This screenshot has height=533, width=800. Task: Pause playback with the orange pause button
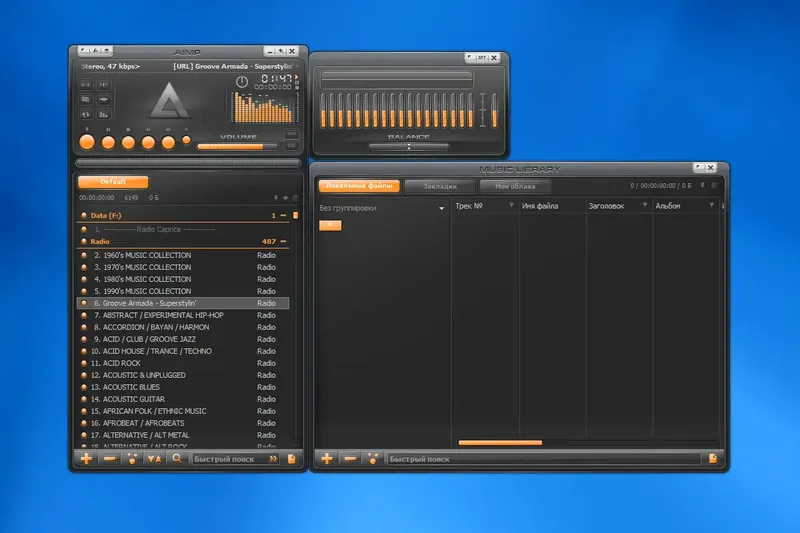coord(108,142)
